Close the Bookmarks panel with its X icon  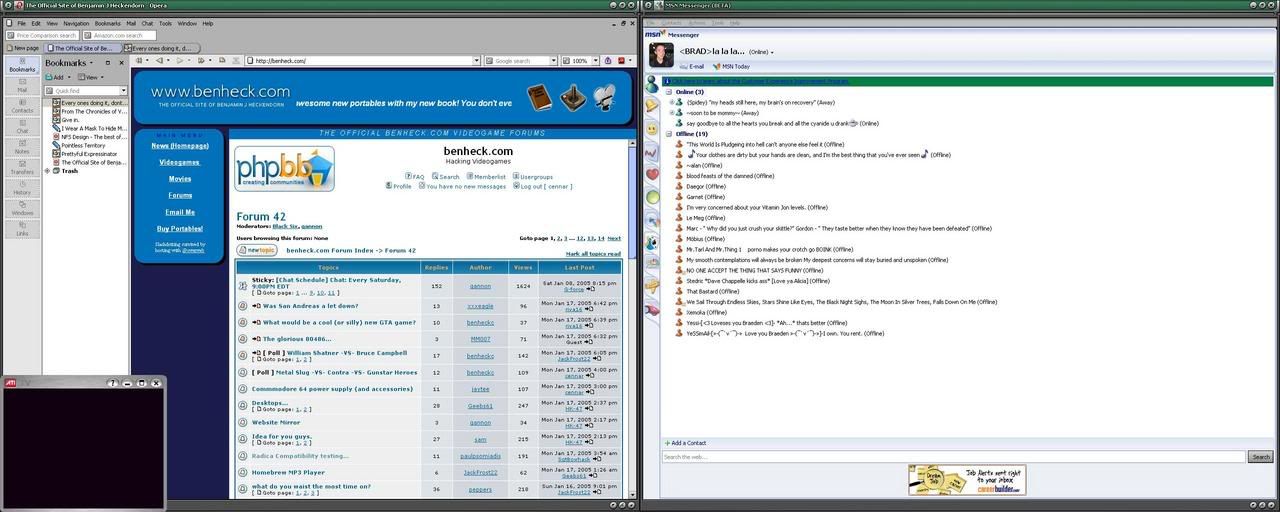[x=122, y=63]
